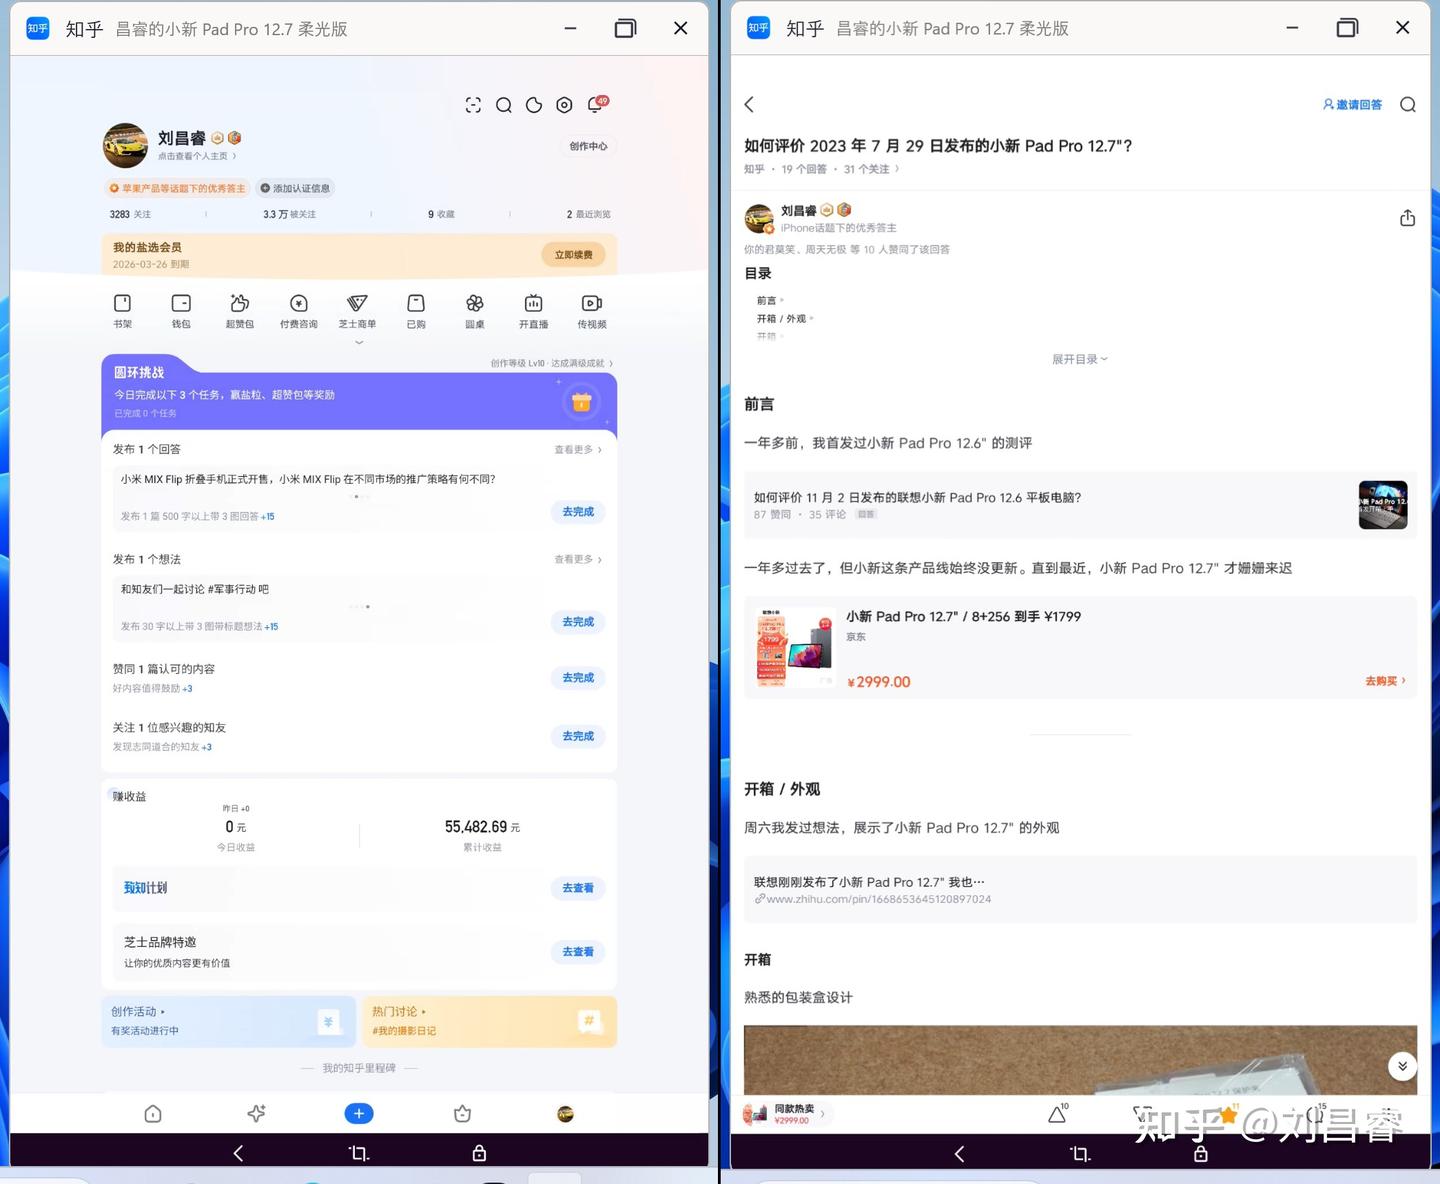Expand the shortcut row with the down chevron
Image resolution: width=1440 pixels, height=1184 pixels.
(359, 343)
